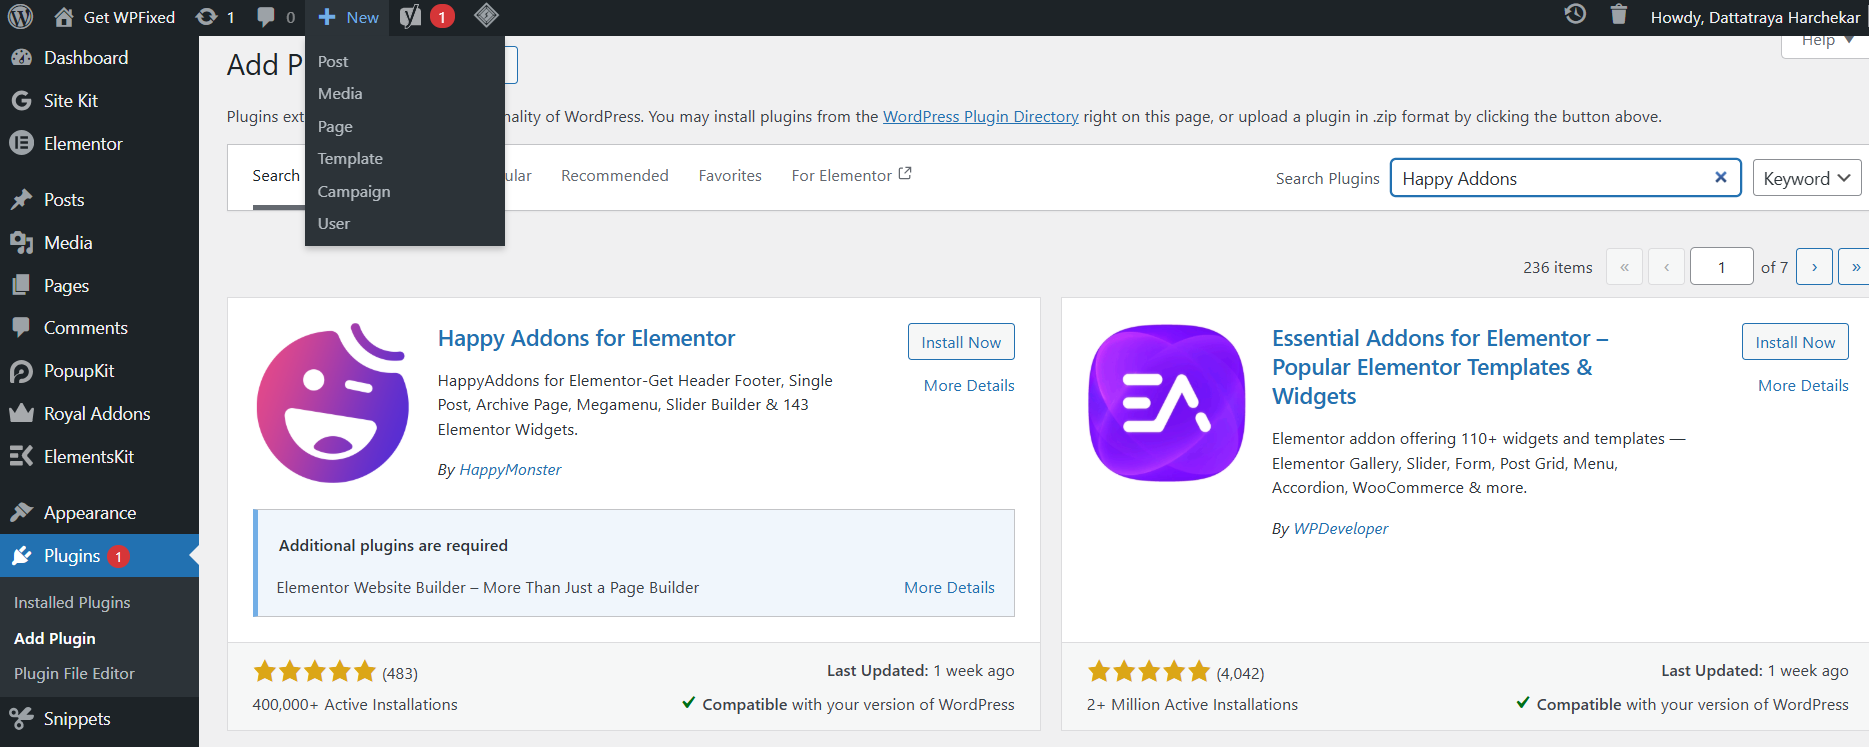Click the trash can icon in admin bar
Screen dimensions: 1869x747
pyautogui.click(x=1619, y=14)
